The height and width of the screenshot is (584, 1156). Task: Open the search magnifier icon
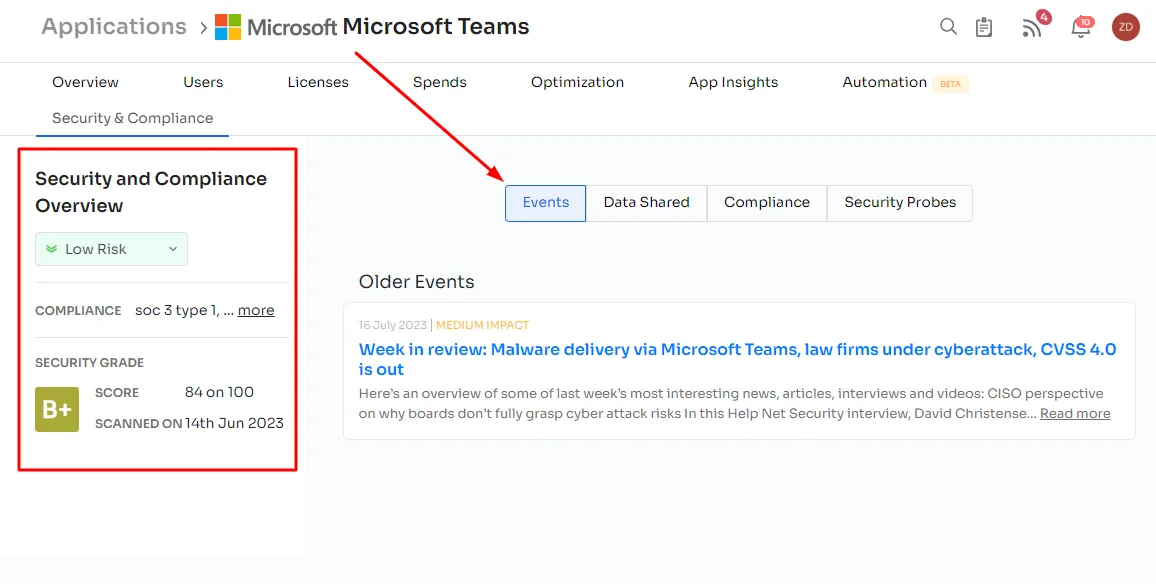click(x=948, y=27)
